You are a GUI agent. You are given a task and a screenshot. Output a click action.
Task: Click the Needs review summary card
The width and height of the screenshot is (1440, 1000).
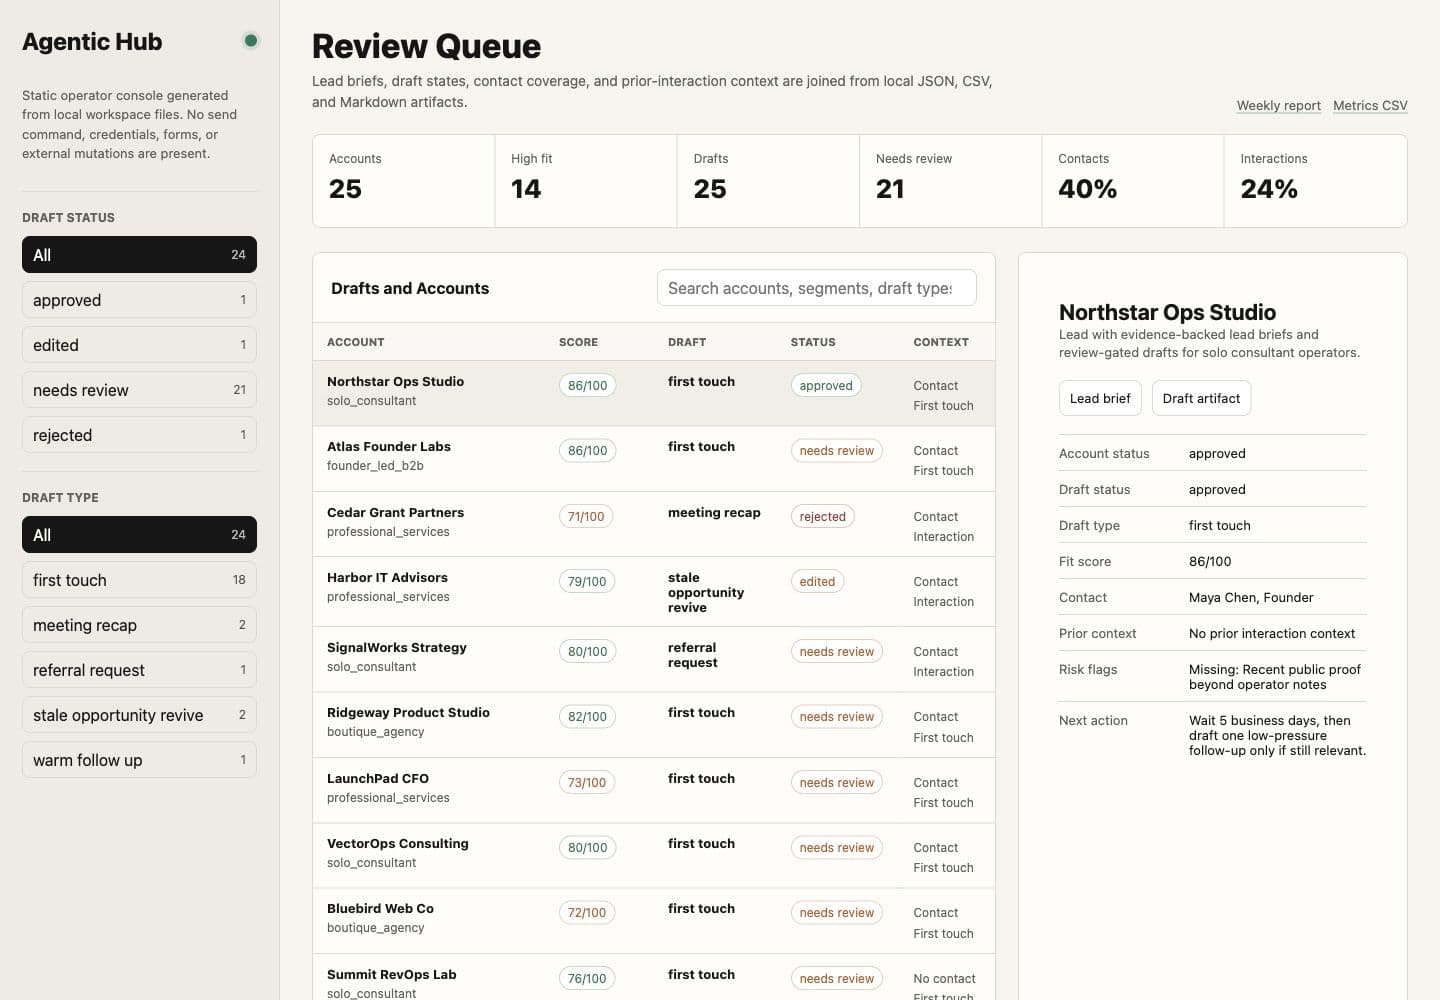click(950, 181)
